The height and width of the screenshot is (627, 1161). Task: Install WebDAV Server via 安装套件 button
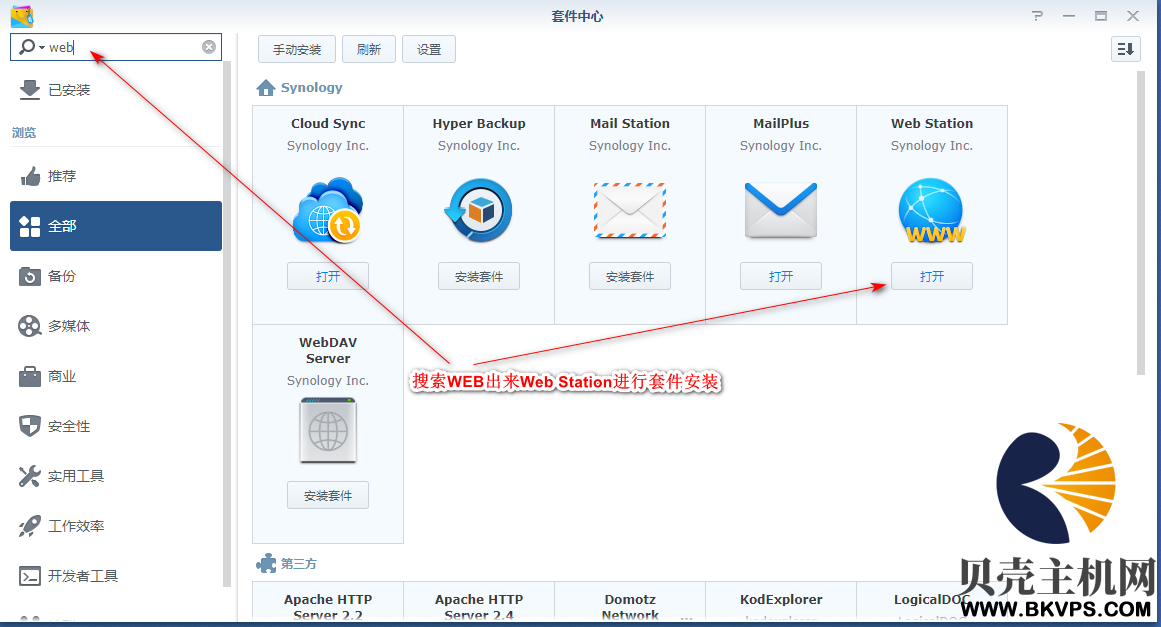click(x=328, y=496)
